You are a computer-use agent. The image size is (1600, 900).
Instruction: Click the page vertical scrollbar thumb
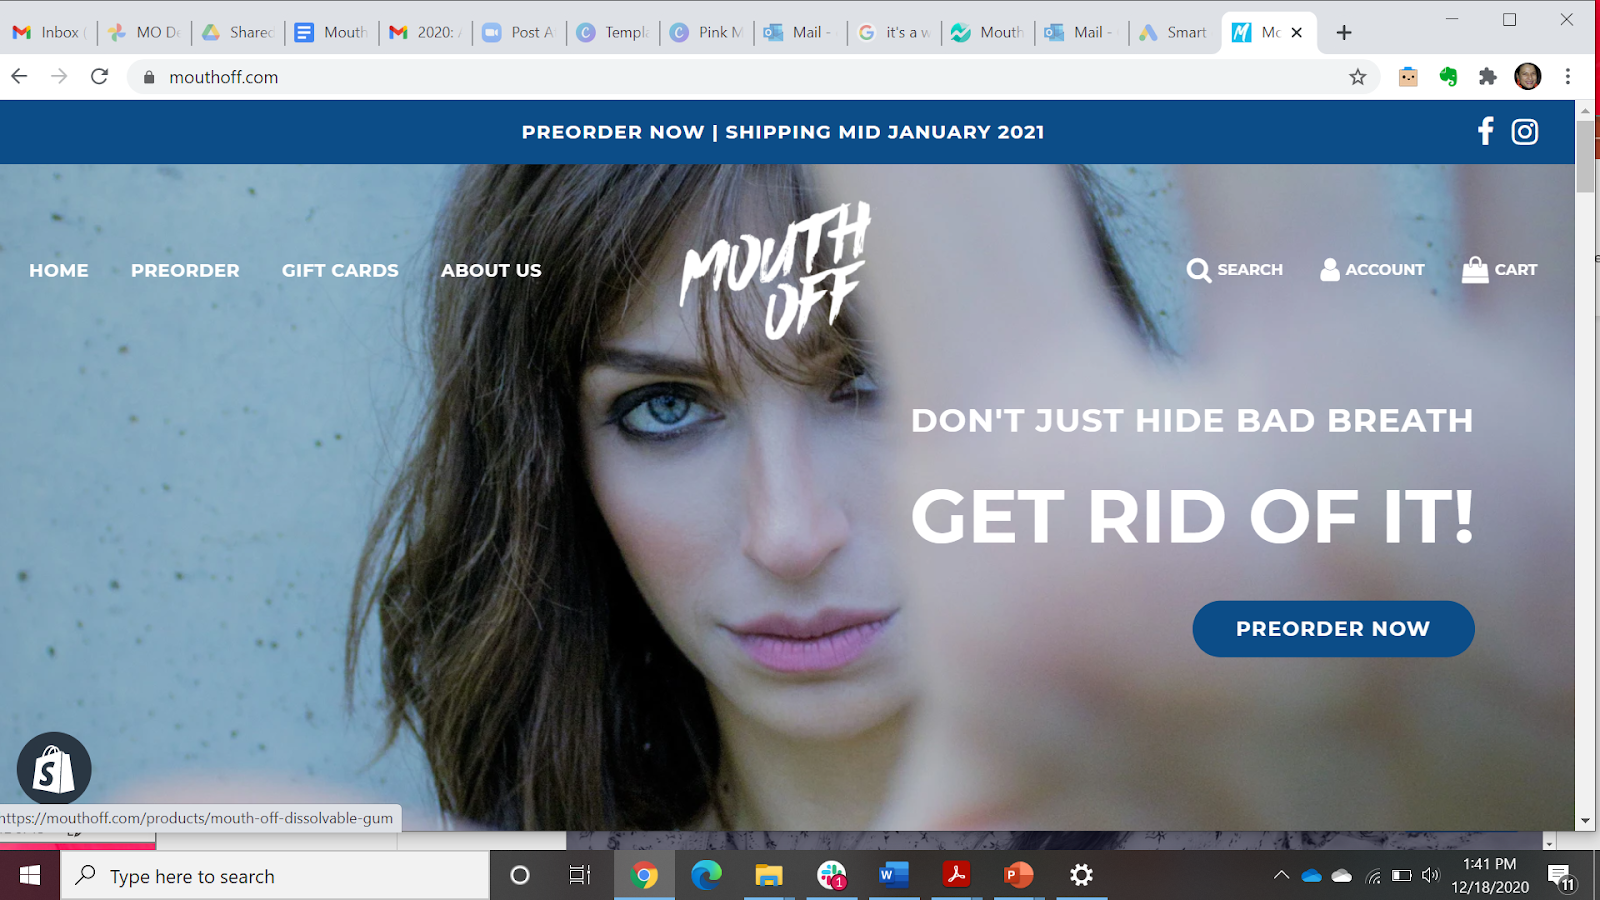click(x=1585, y=155)
